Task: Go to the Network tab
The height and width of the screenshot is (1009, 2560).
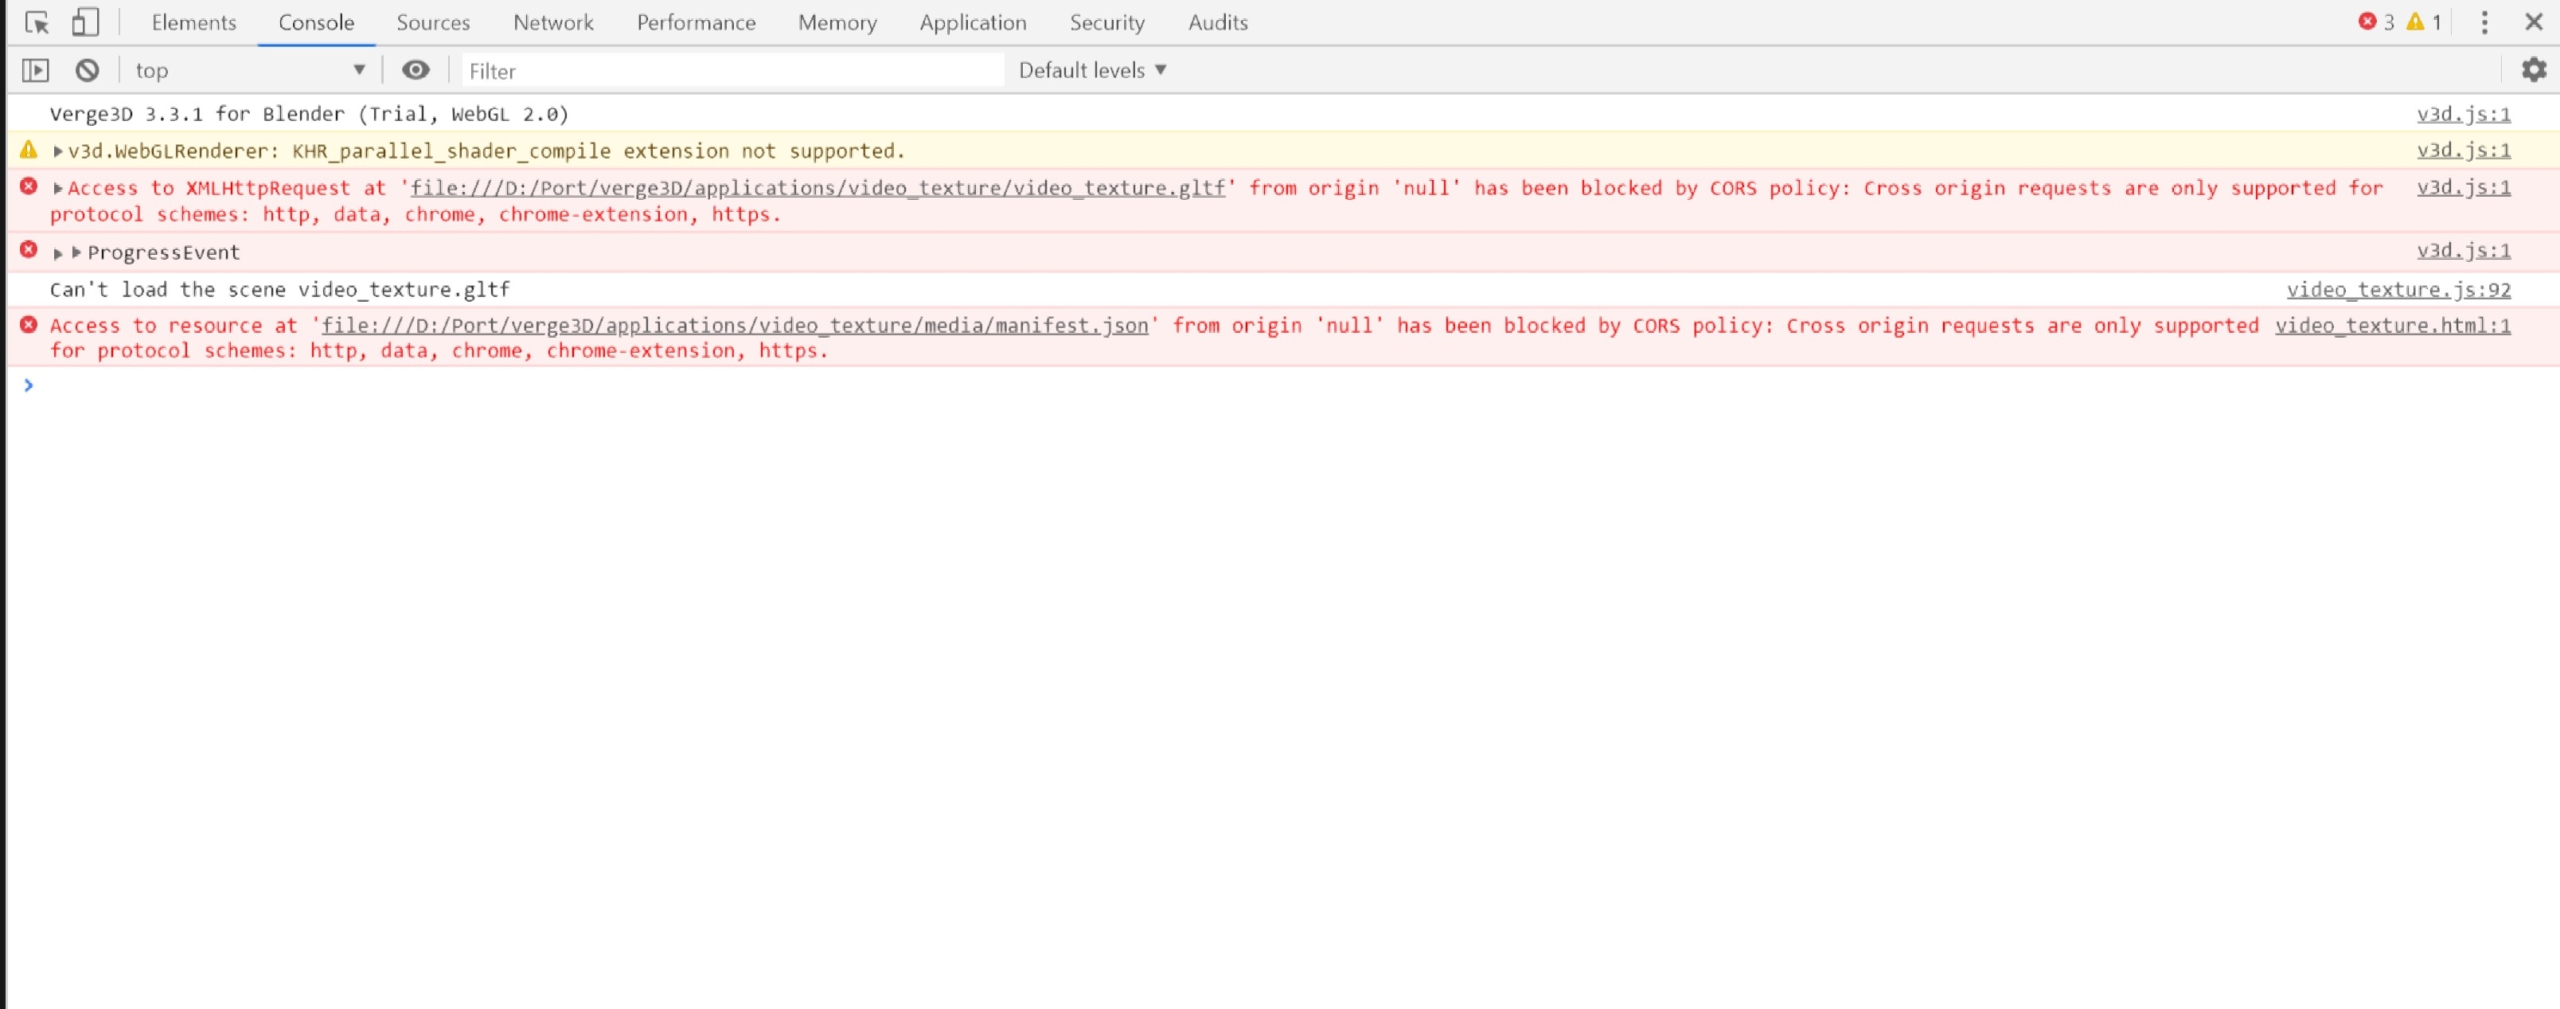Action: point(553,22)
